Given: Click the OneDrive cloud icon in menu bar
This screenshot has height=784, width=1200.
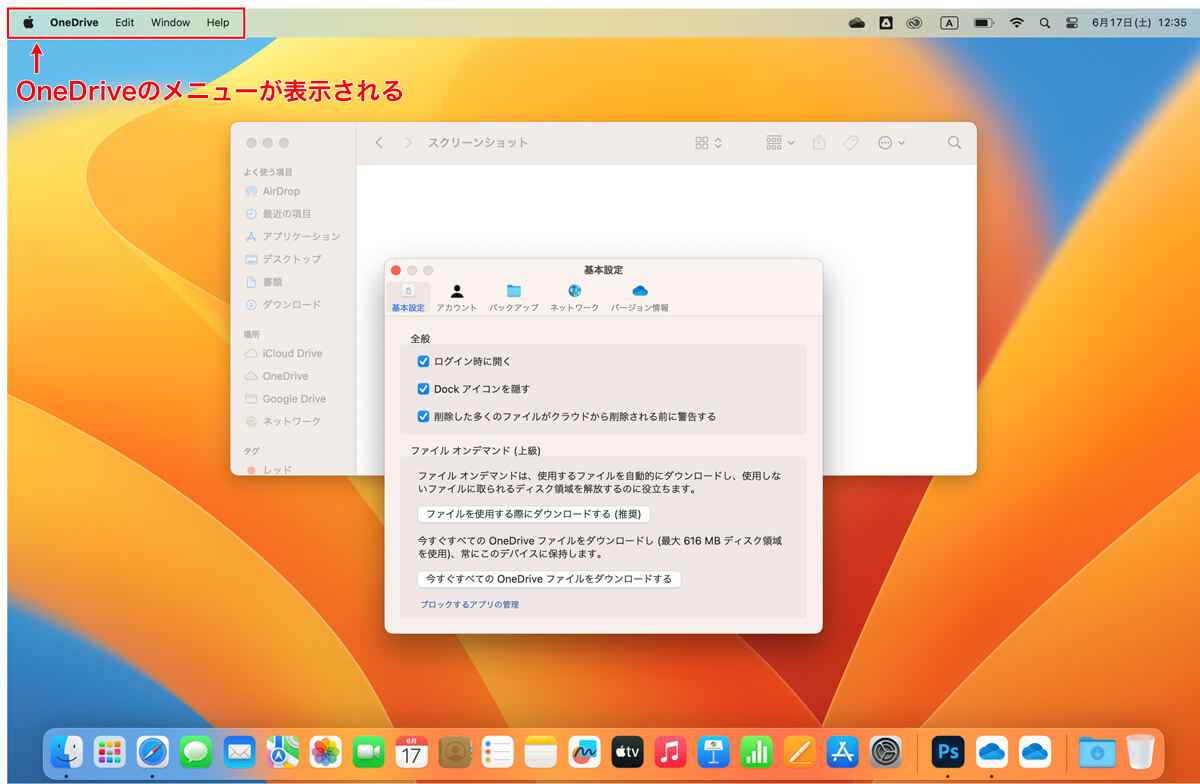Looking at the screenshot, I should click(x=856, y=22).
